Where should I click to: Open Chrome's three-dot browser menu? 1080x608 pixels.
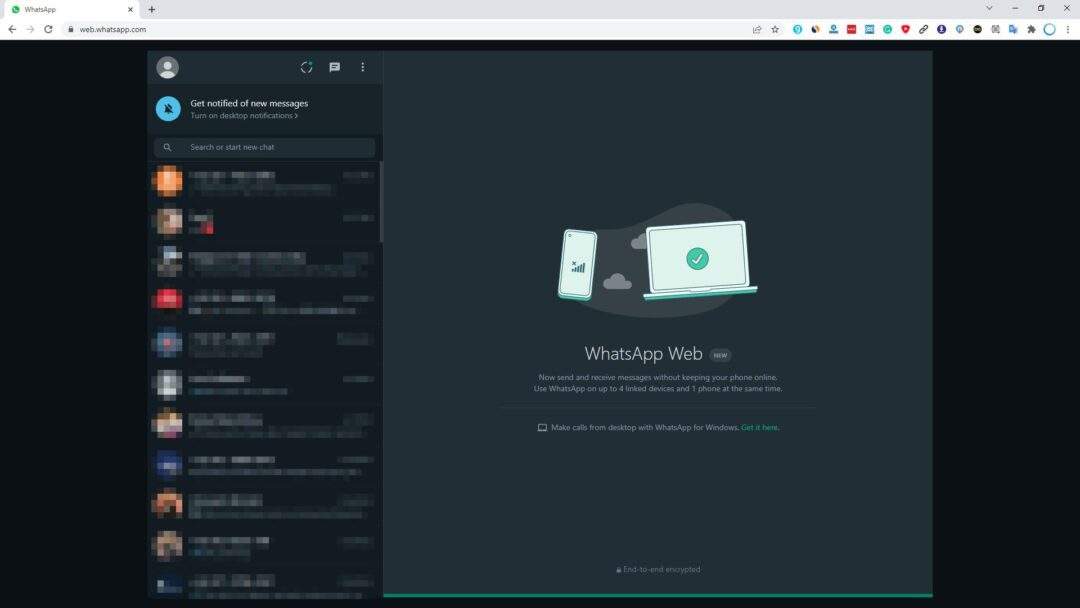pos(1069,29)
